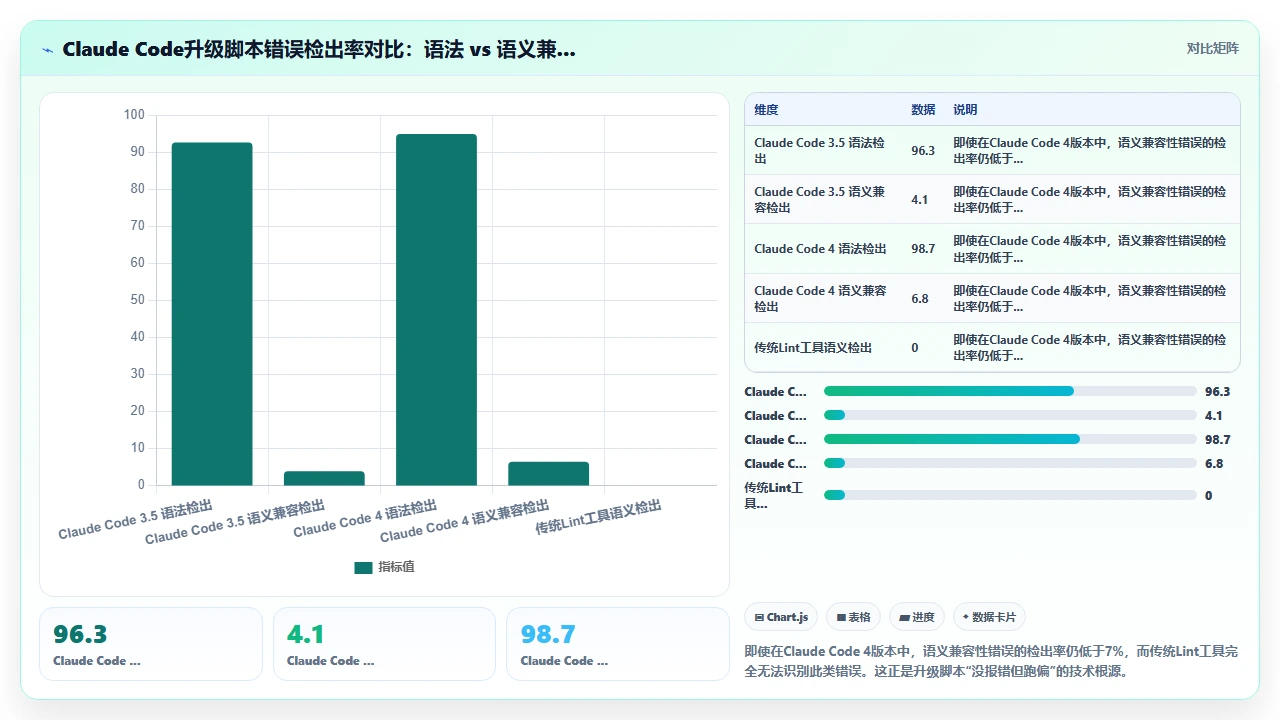
Task: Click the 数据 column header
Action: click(x=923, y=109)
